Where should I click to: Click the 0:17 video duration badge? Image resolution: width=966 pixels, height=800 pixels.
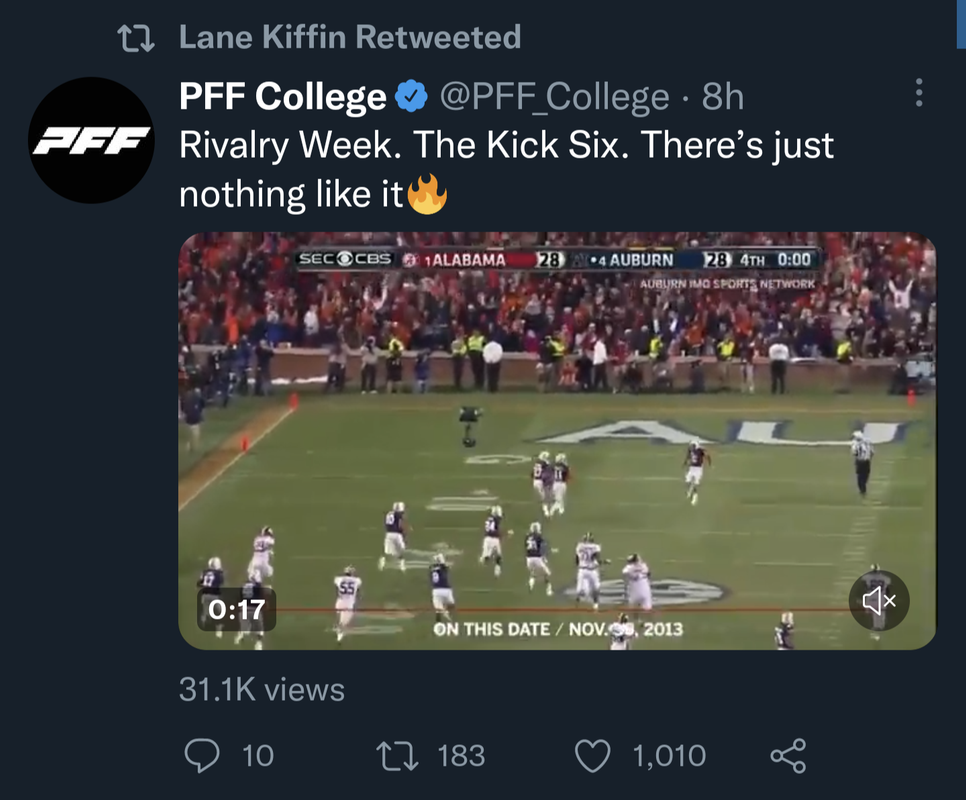click(x=237, y=608)
